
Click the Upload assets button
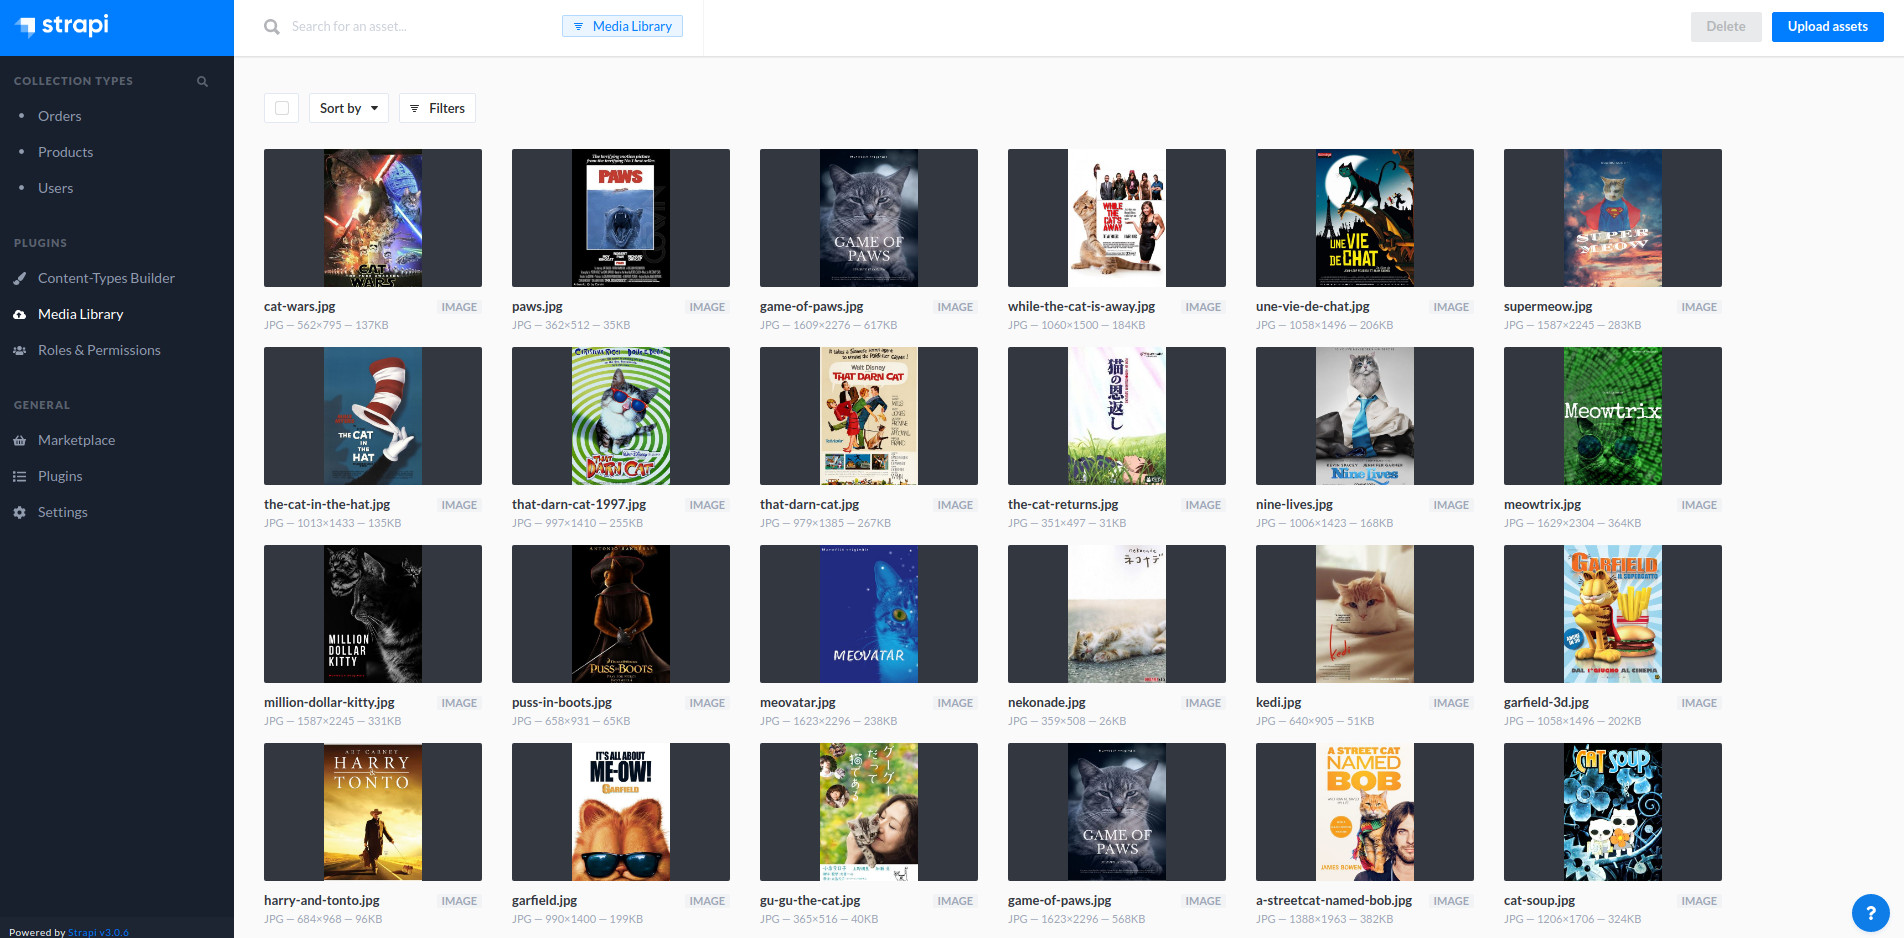coord(1828,27)
